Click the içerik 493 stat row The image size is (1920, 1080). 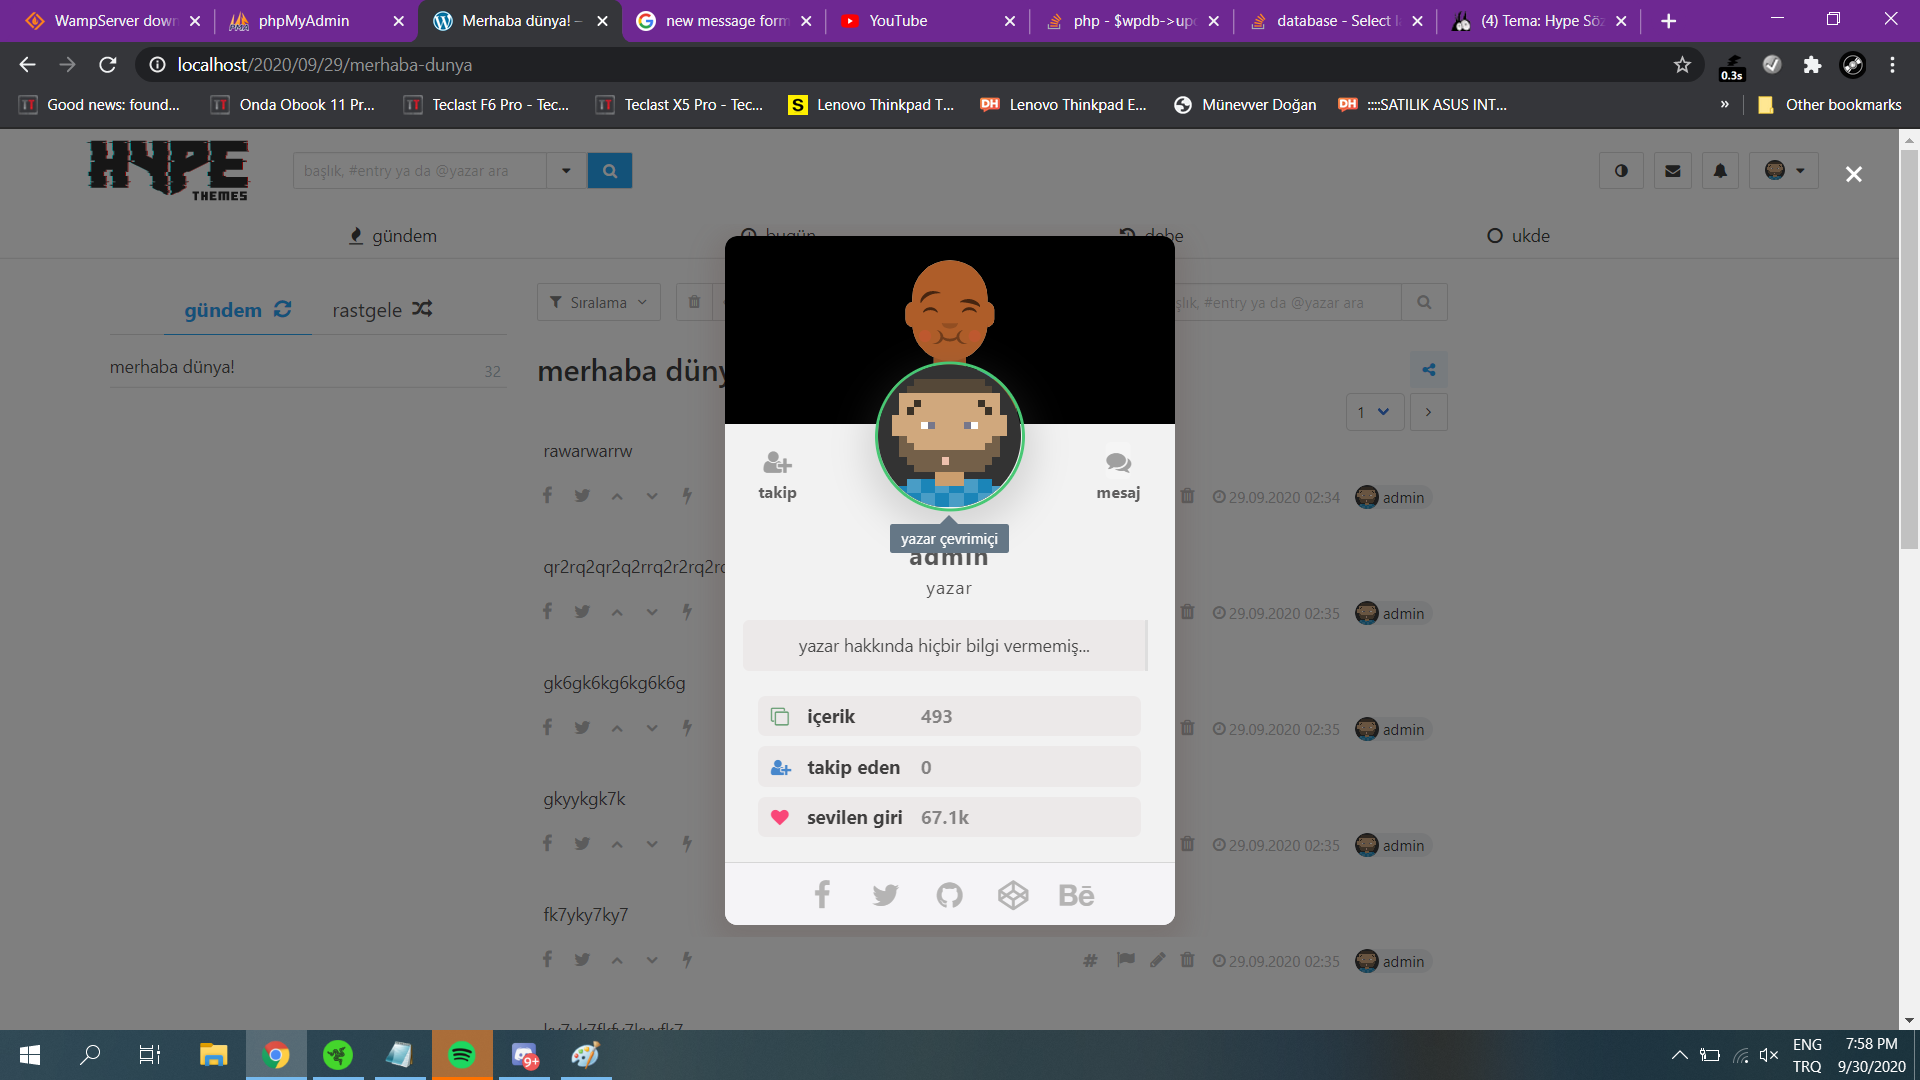click(x=949, y=716)
